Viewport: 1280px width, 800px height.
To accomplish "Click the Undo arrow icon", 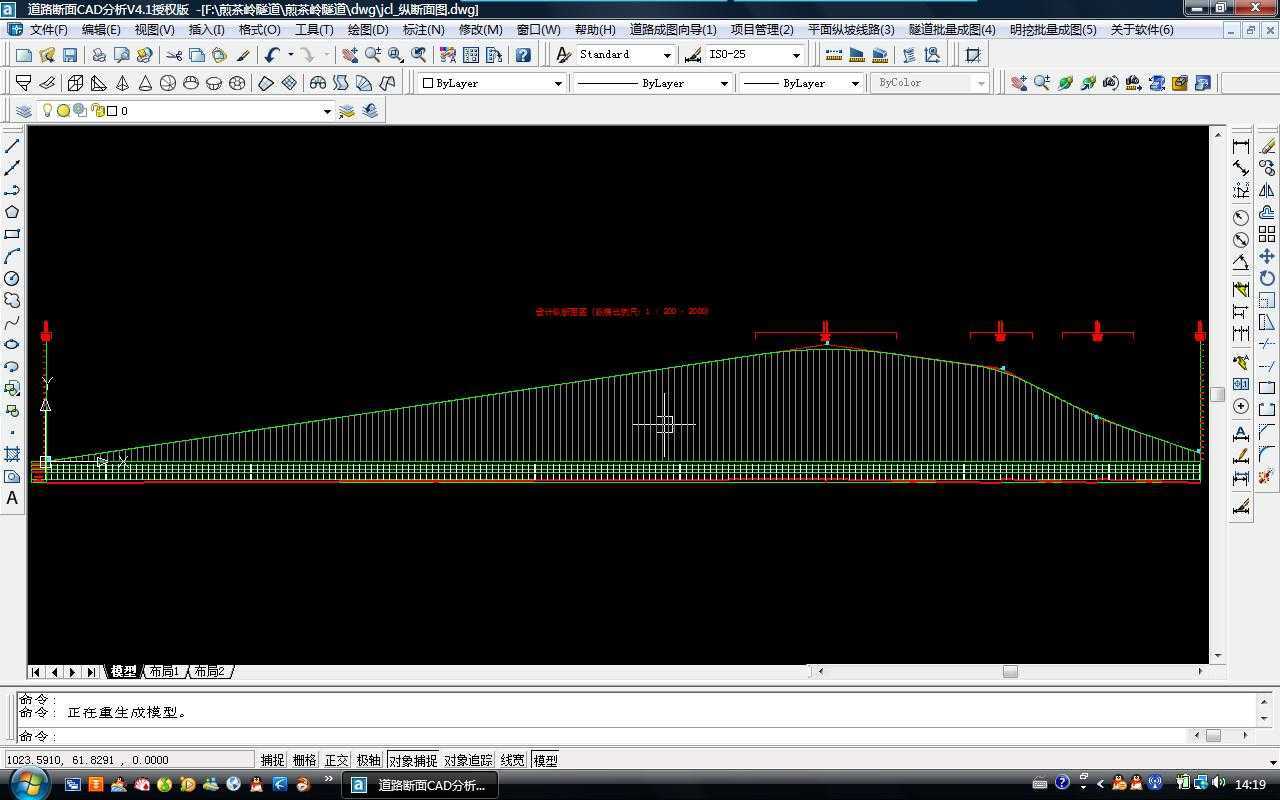I will point(272,55).
